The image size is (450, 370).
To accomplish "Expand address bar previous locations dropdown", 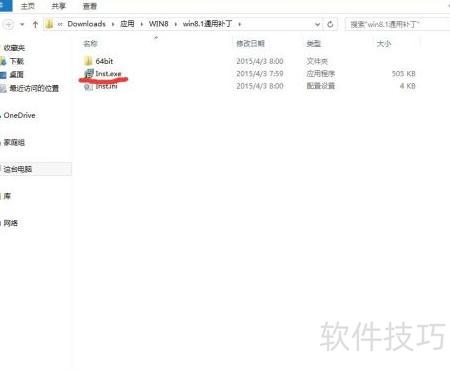I will (x=317, y=24).
